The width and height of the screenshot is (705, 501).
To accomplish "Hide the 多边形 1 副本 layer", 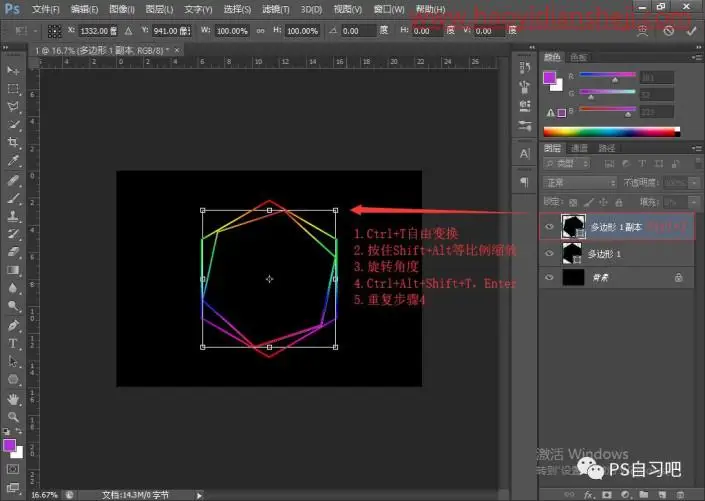I will click(x=549, y=227).
